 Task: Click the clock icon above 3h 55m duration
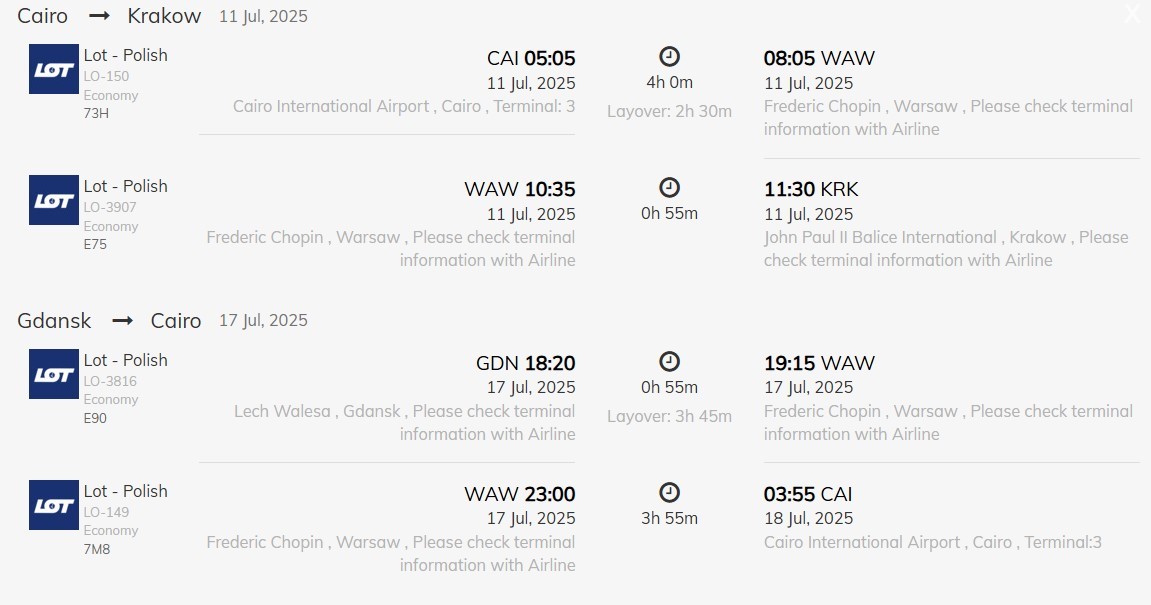[x=670, y=492]
